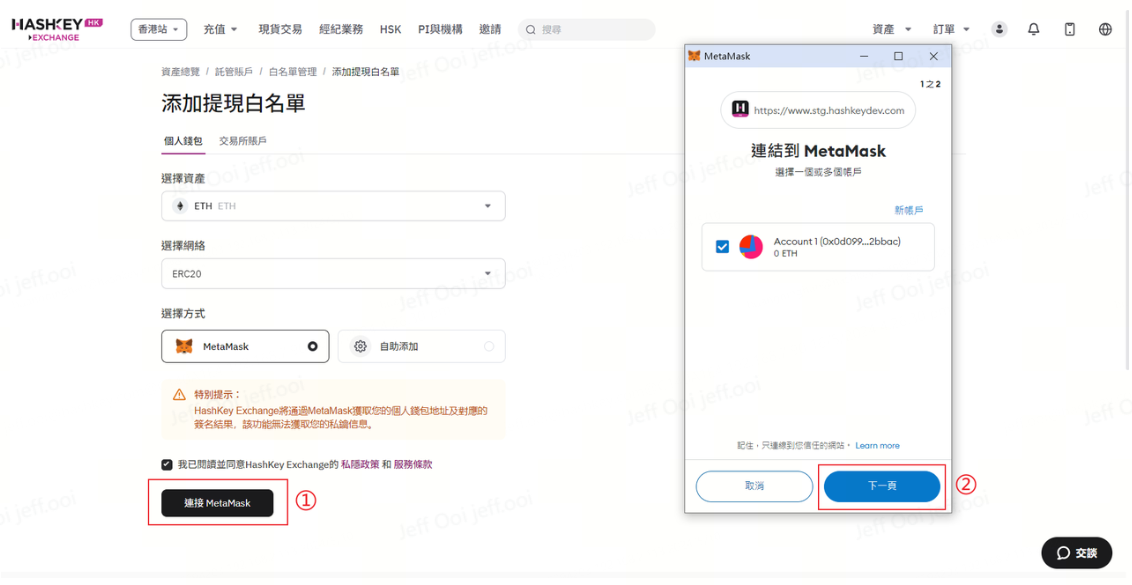Click the ETH coin icon in asset selector
Screen dimensions: 1132x585
coord(180,207)
